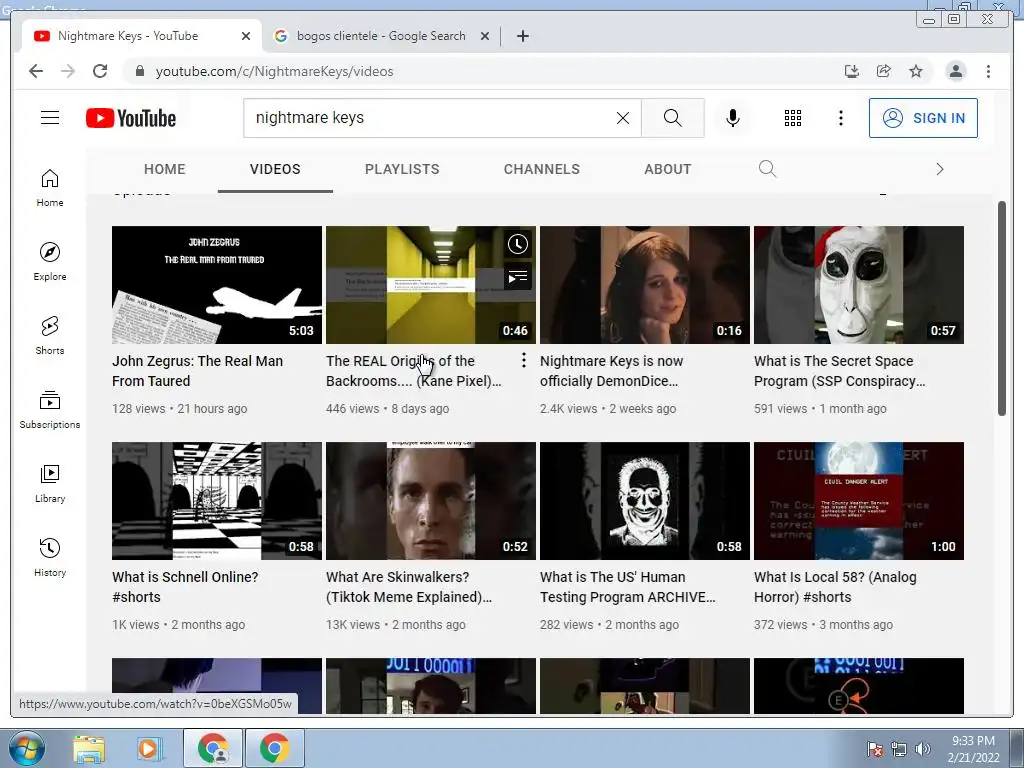Click the page vertical scrollbar thumb

point(1002,308)
